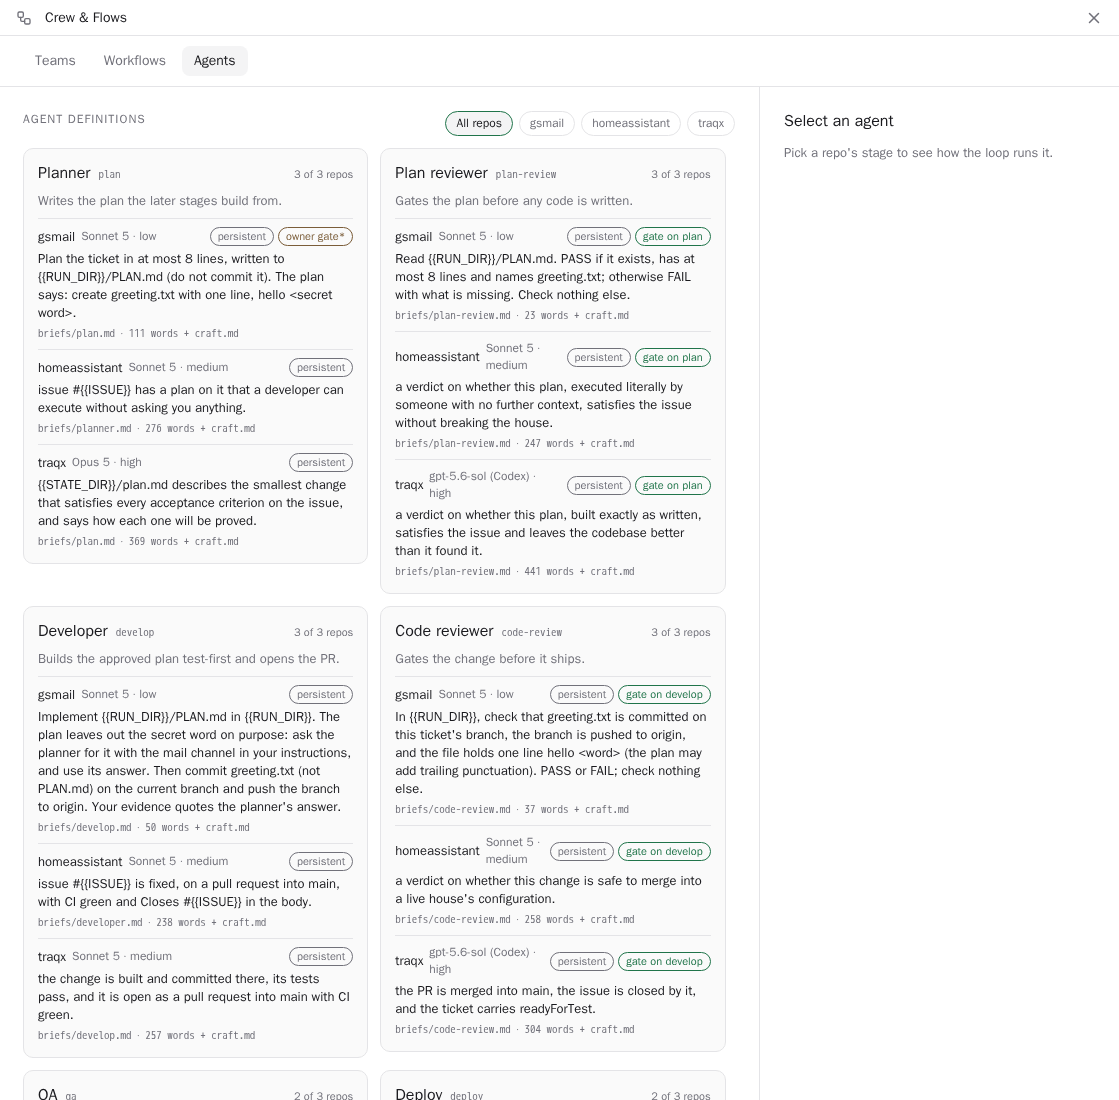Open the Developer card title
Image resolution: width=1119 pixels, height=1100 pixels.
tap(73, 631)
